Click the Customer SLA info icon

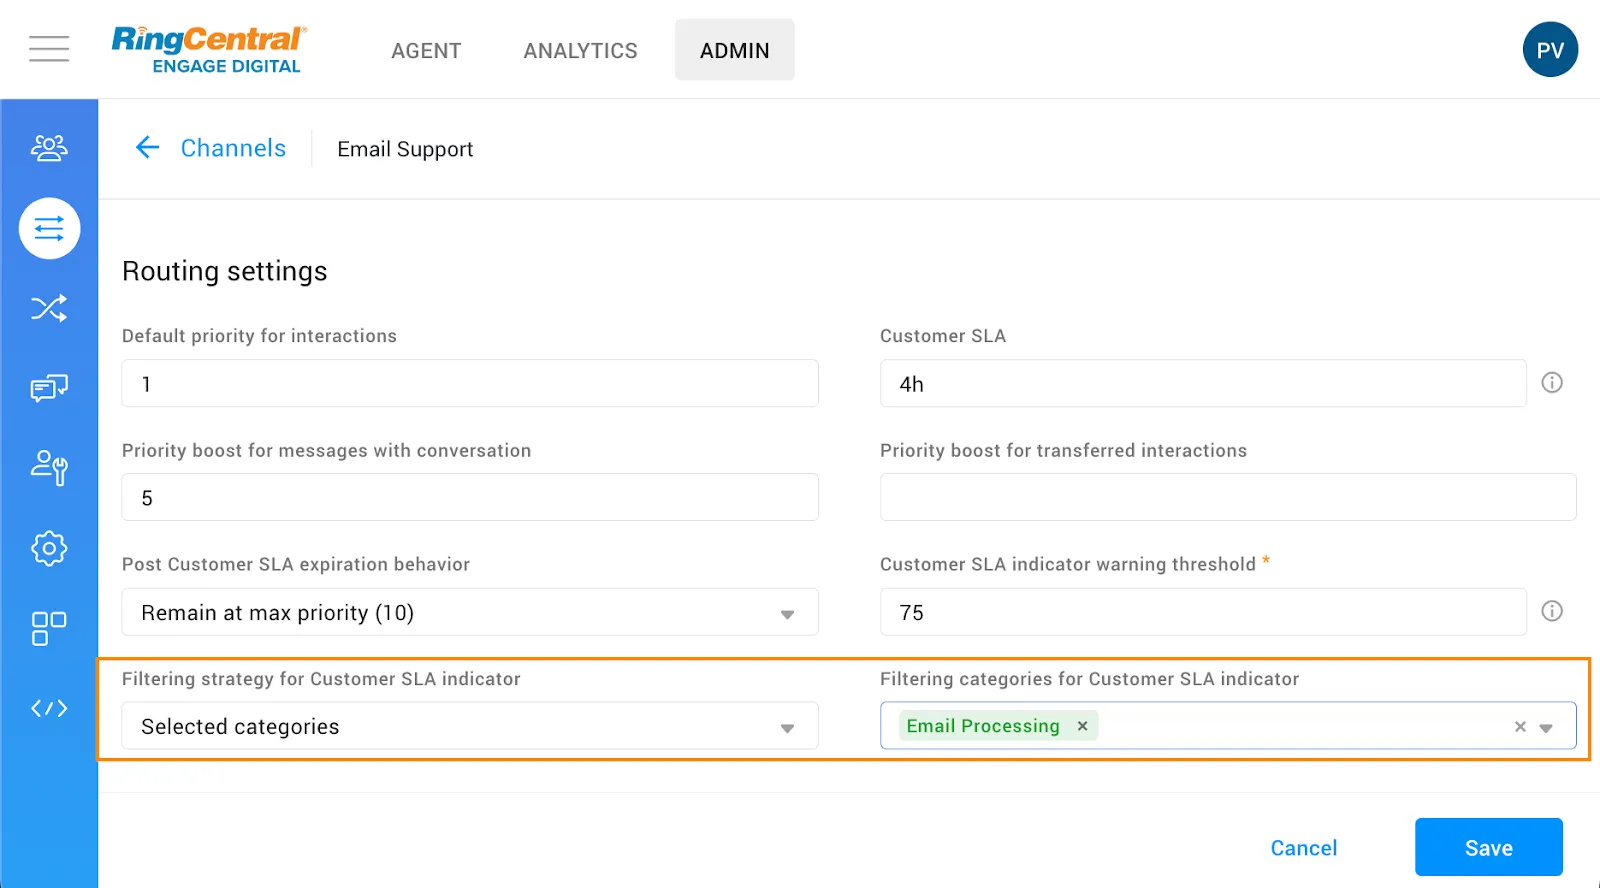[x=1551, y=383]
